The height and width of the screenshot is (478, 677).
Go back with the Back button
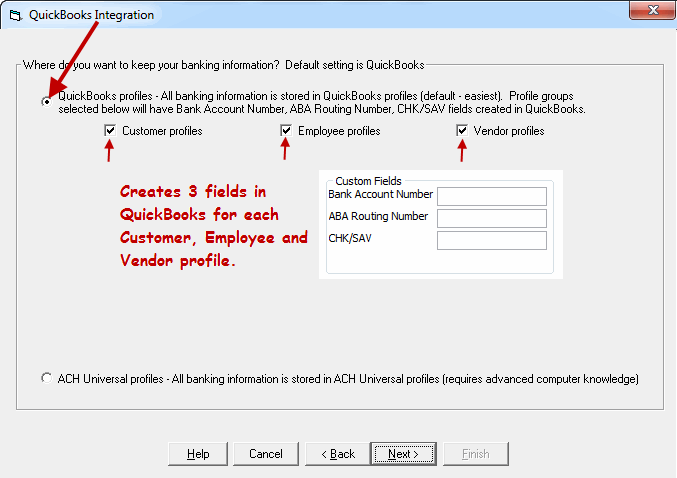tap(338, 454)
